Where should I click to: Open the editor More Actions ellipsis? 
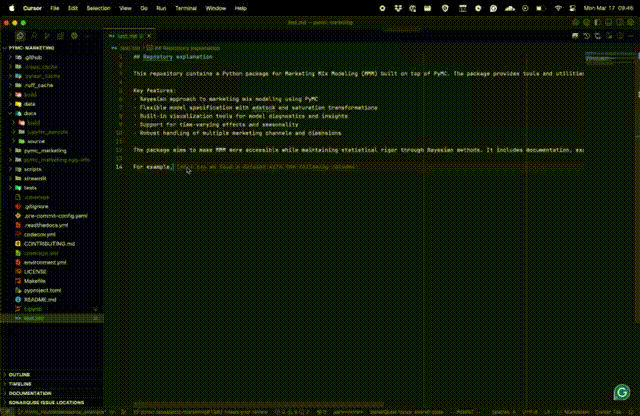[x=631, y=36]
